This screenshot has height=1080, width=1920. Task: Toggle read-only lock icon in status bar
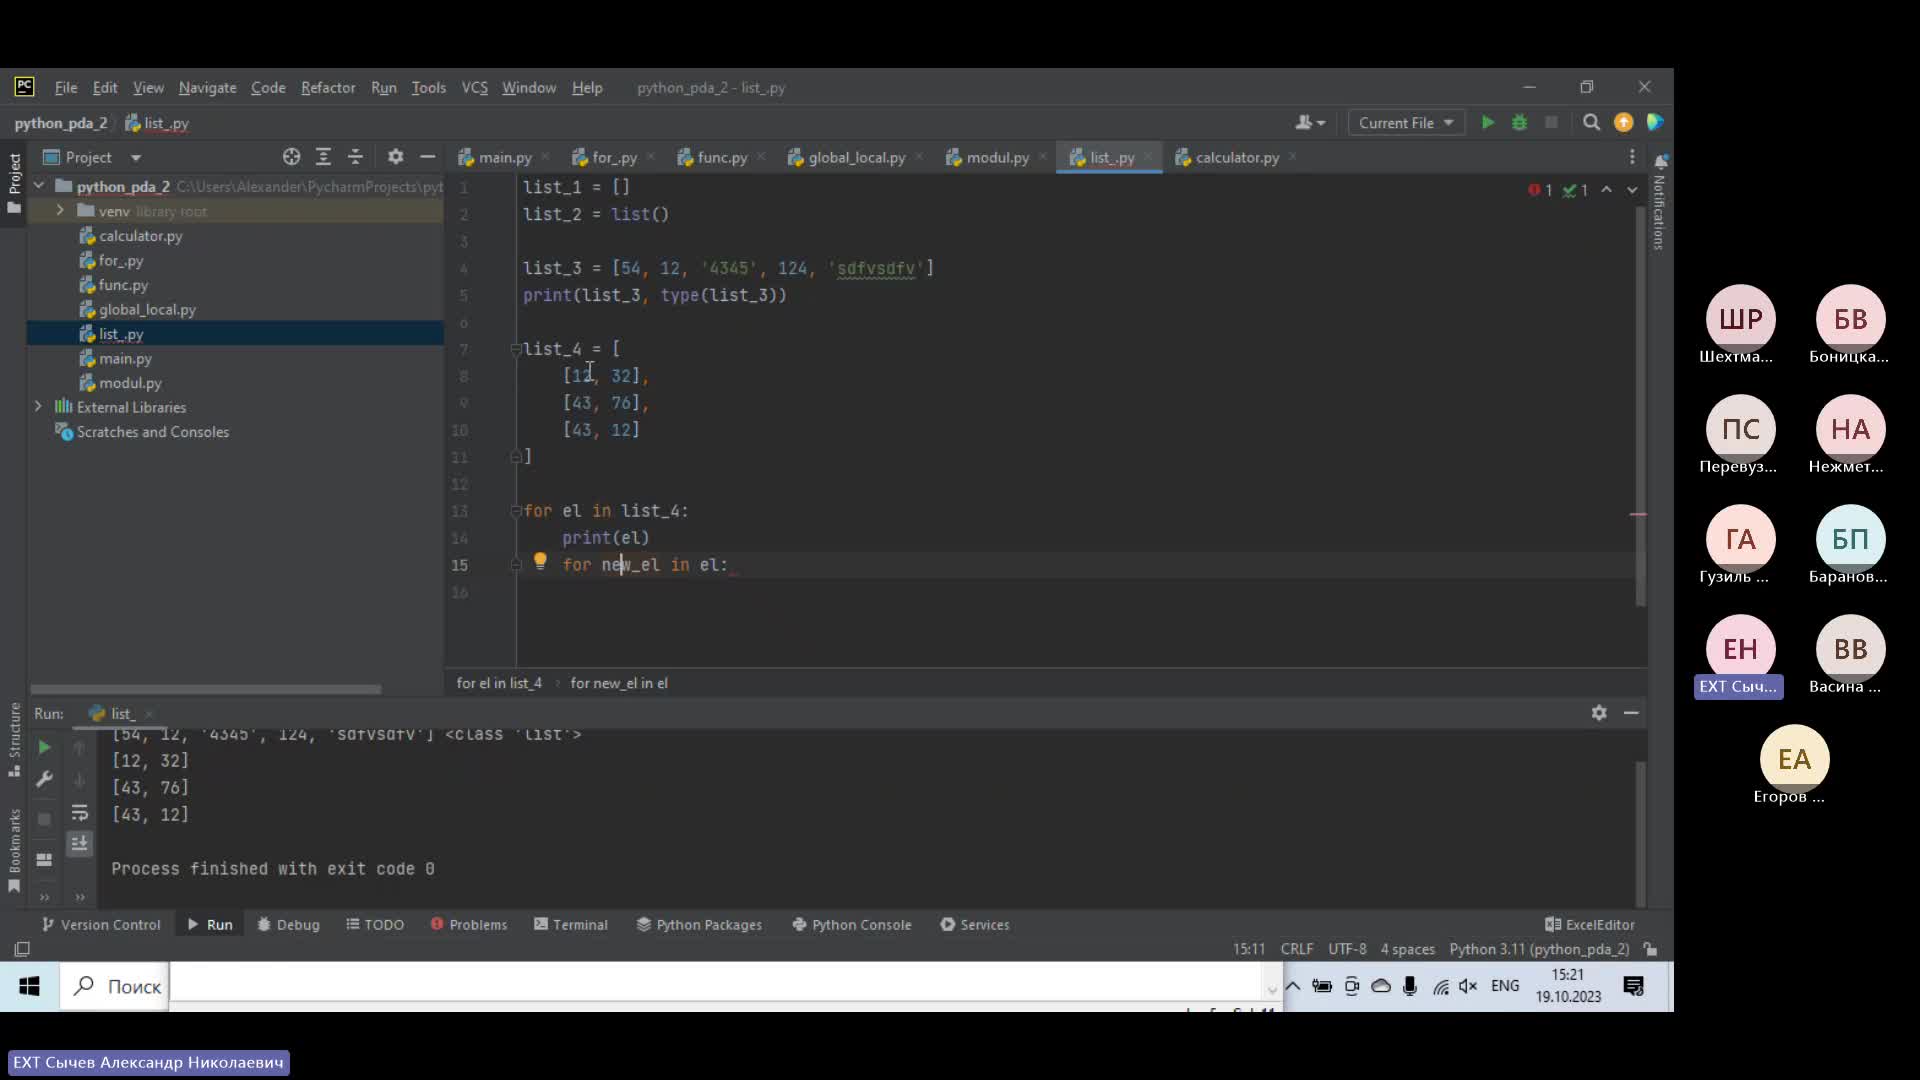pos(1651,949)
